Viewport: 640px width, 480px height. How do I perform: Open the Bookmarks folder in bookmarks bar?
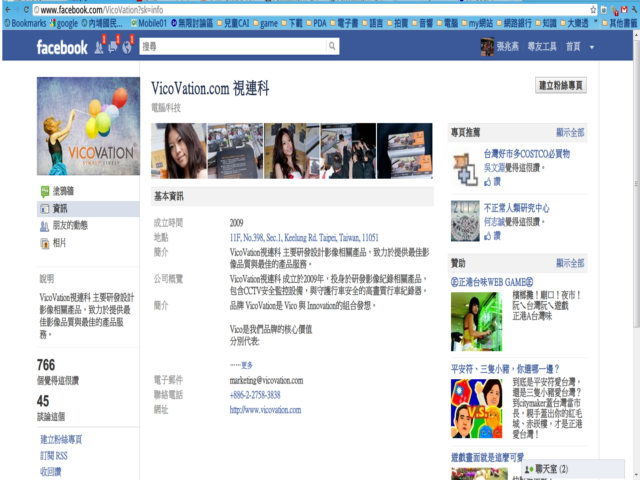click(25, 23)
